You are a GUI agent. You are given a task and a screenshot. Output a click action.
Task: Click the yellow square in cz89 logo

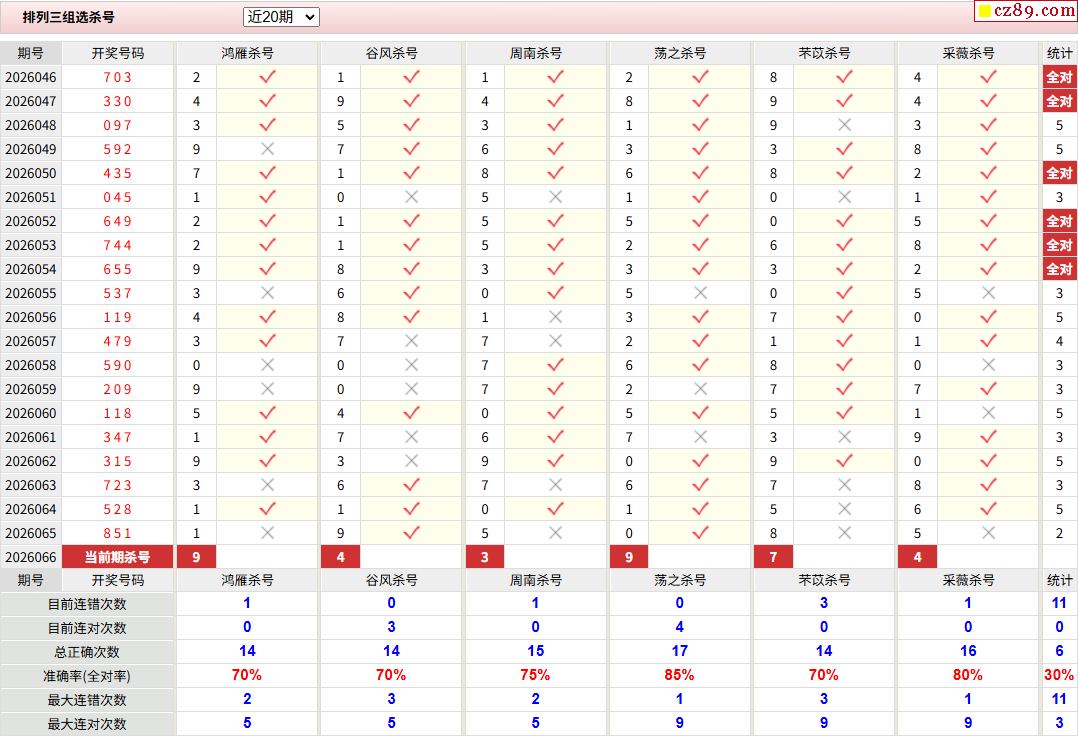pos(984,12)
